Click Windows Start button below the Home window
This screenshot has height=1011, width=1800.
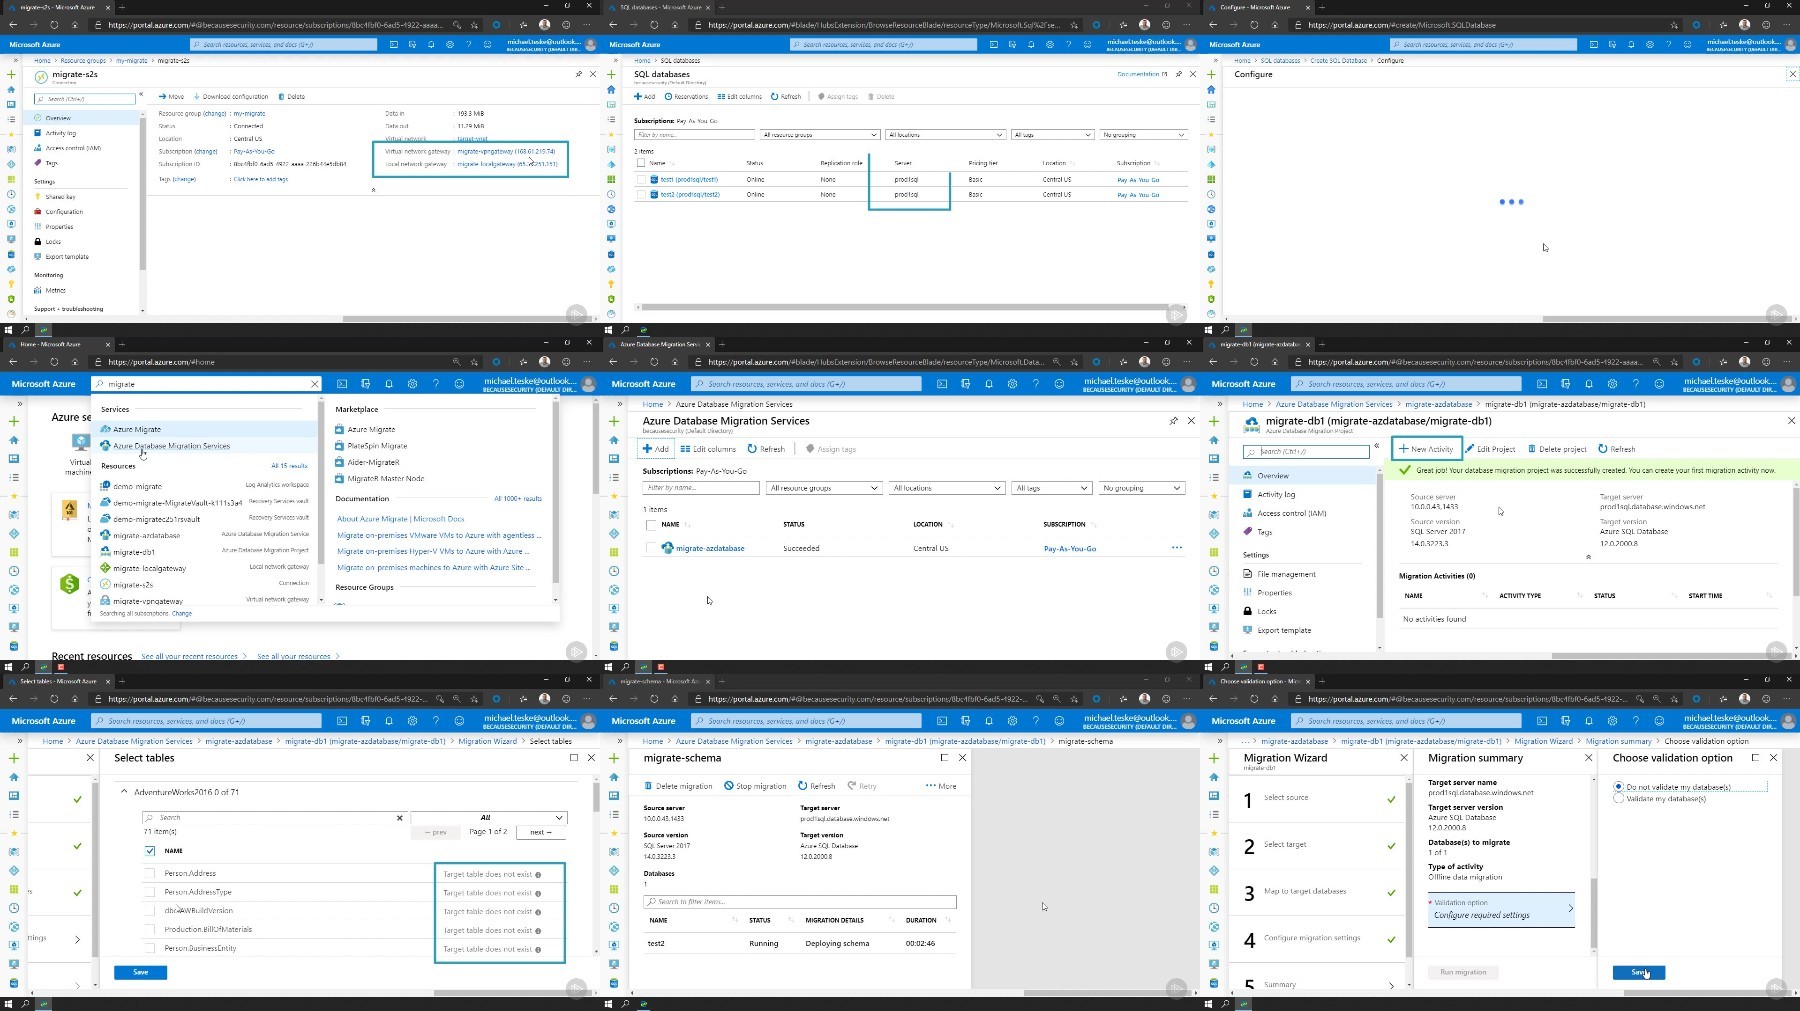[9, 667]
